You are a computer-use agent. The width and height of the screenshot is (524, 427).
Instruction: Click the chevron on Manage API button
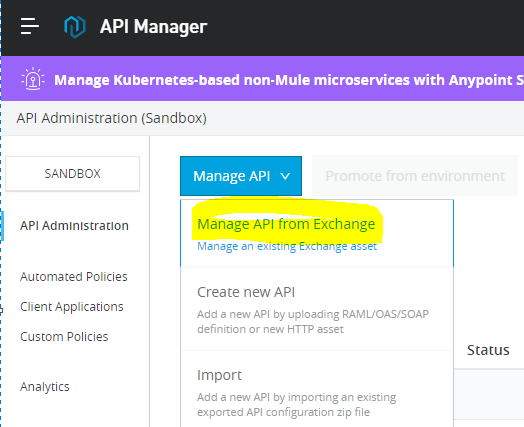point(285,176)
